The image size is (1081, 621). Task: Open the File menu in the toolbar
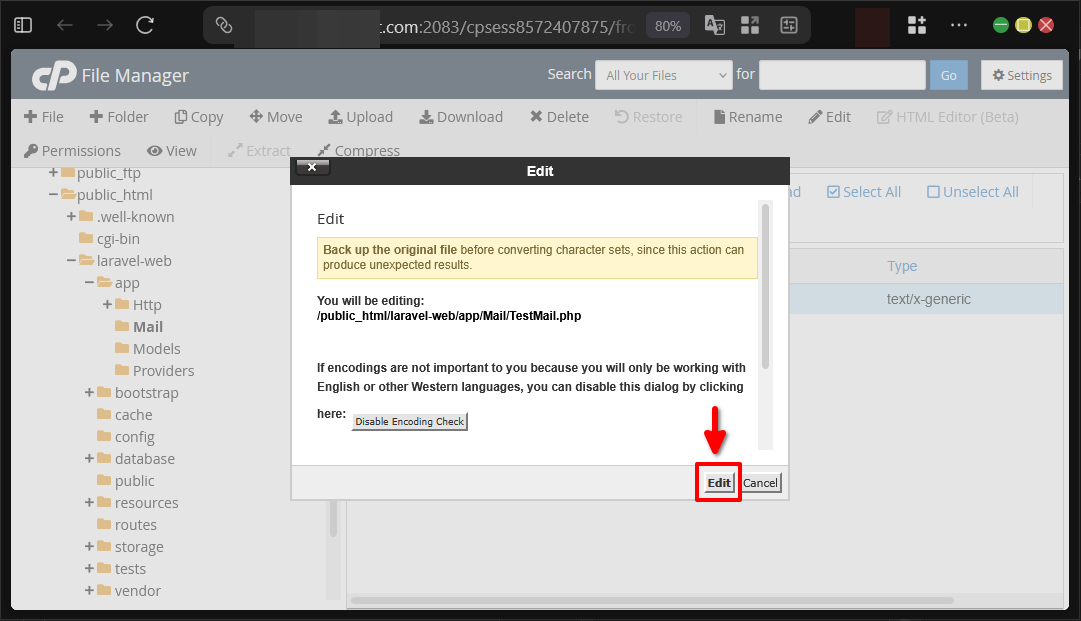(43, 117)
